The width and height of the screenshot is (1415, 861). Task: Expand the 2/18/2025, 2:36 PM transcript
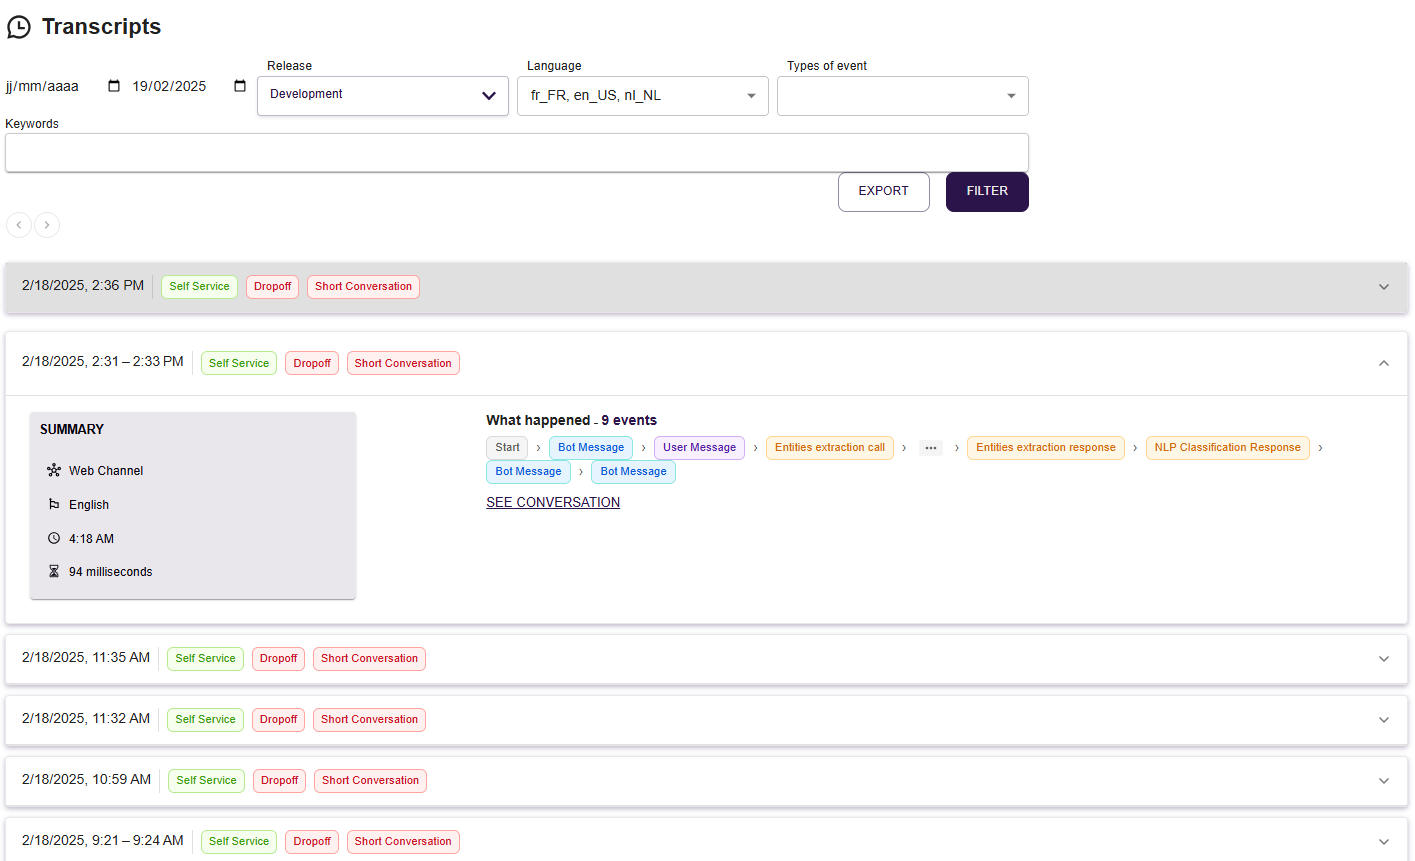pos(1384,287)
